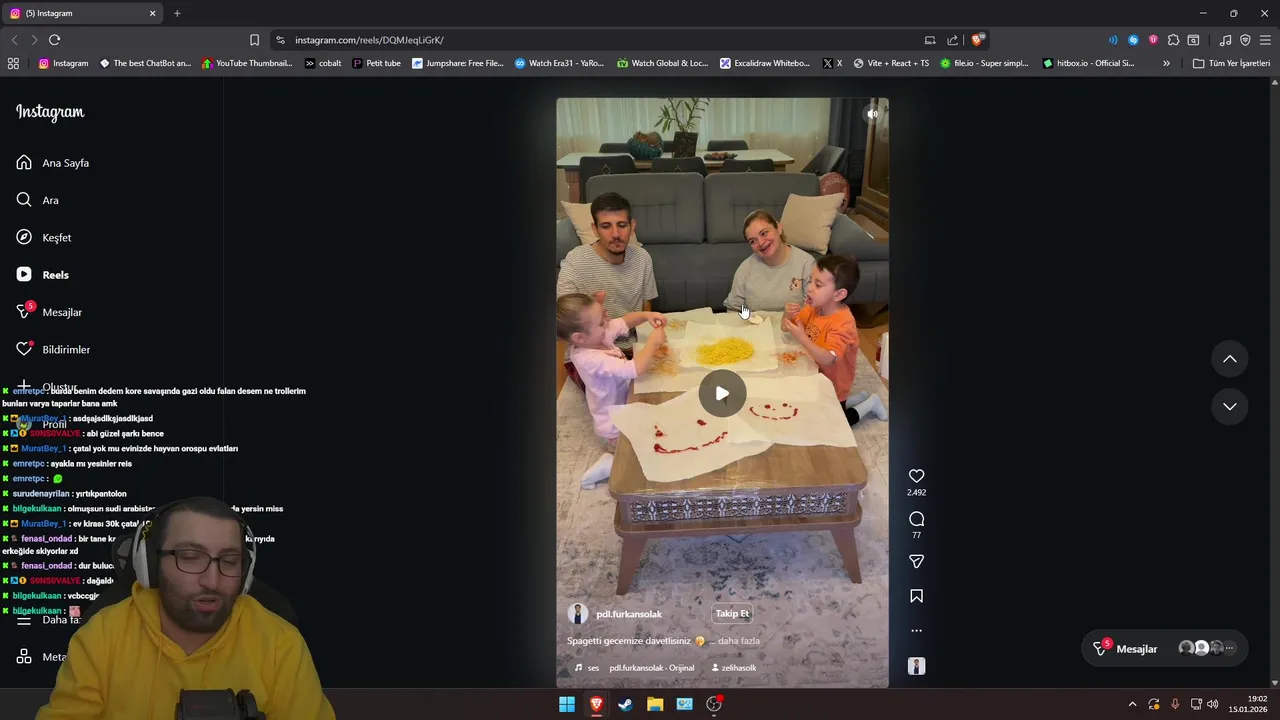This screenshot has height=720, width=1280.
Task: Open File Explorer in taskbar
Action: pos(655,704)
